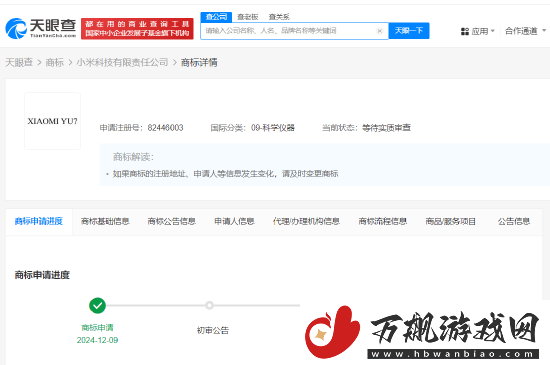Open the 商标基础信息 tab

click(105, 221)
